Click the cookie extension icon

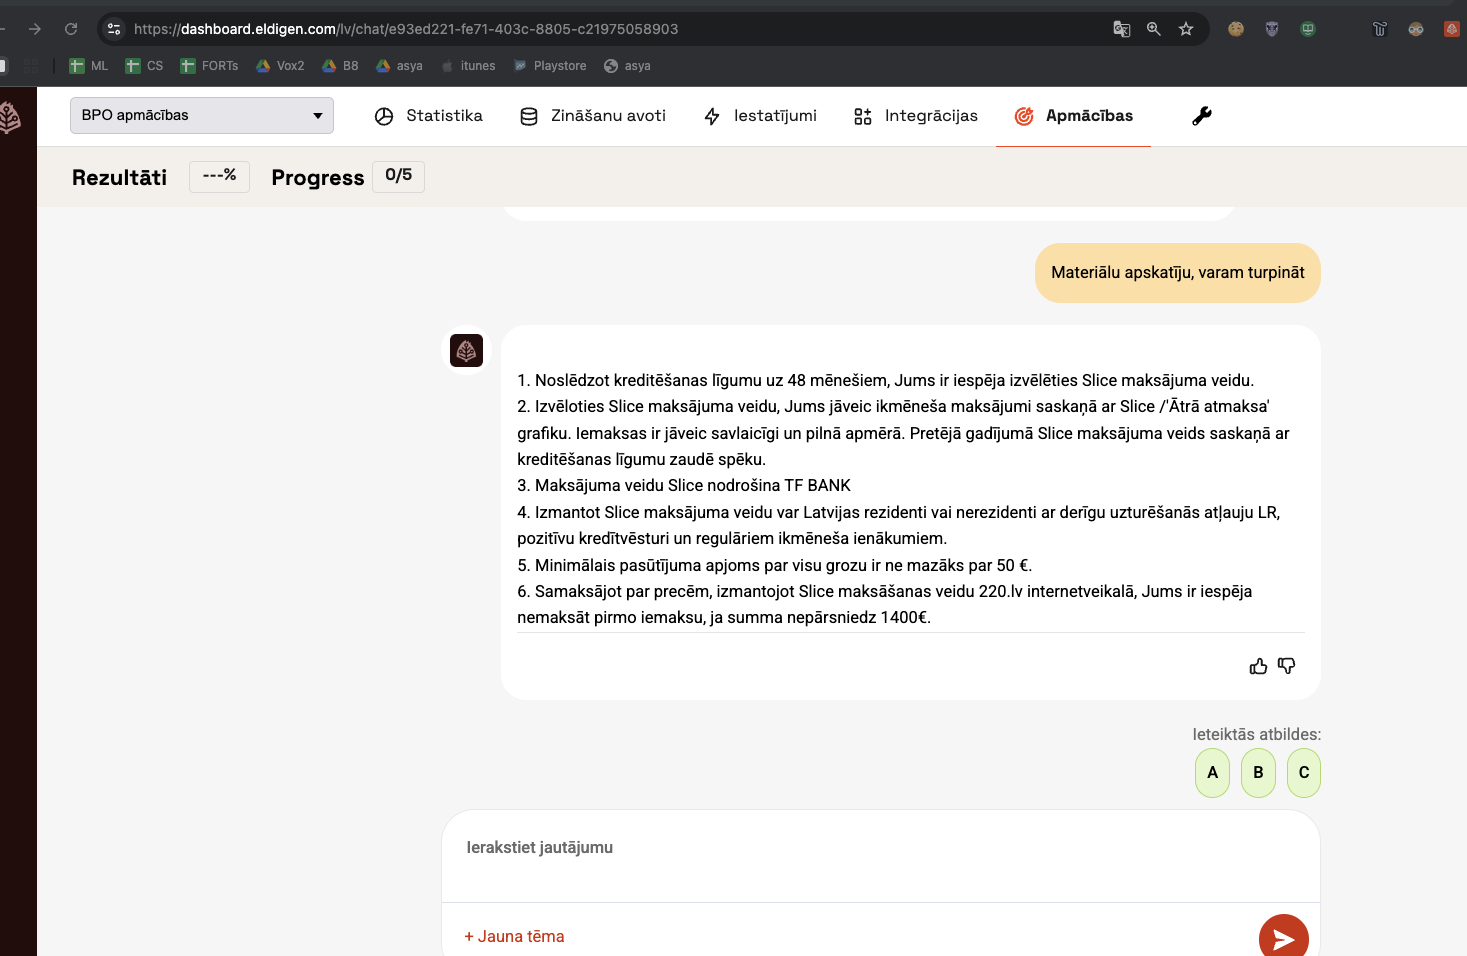(1236, 29)
